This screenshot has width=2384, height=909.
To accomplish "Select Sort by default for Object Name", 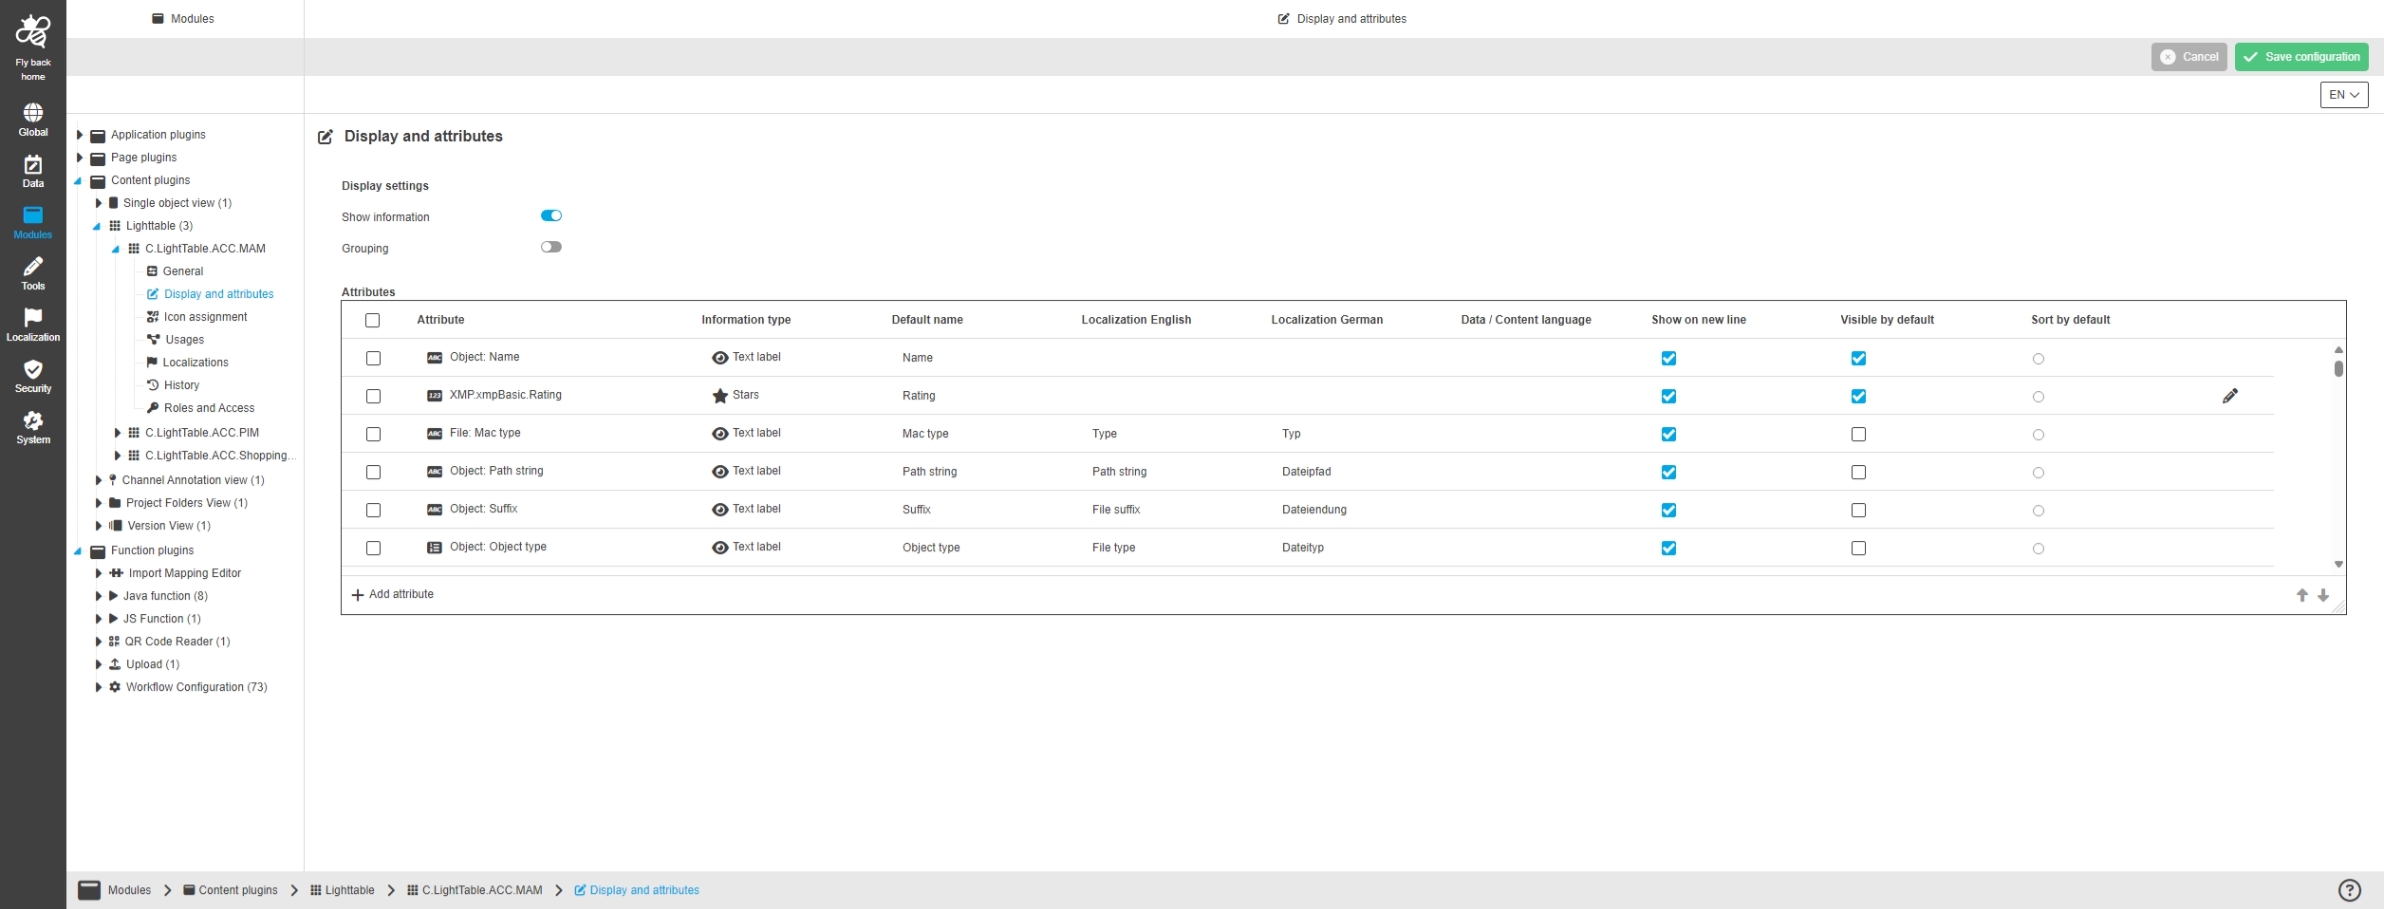I will tap(2038, 359).
